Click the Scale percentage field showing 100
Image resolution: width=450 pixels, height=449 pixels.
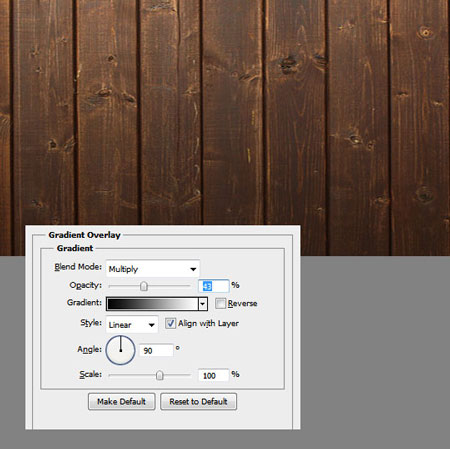pos(214,375)
